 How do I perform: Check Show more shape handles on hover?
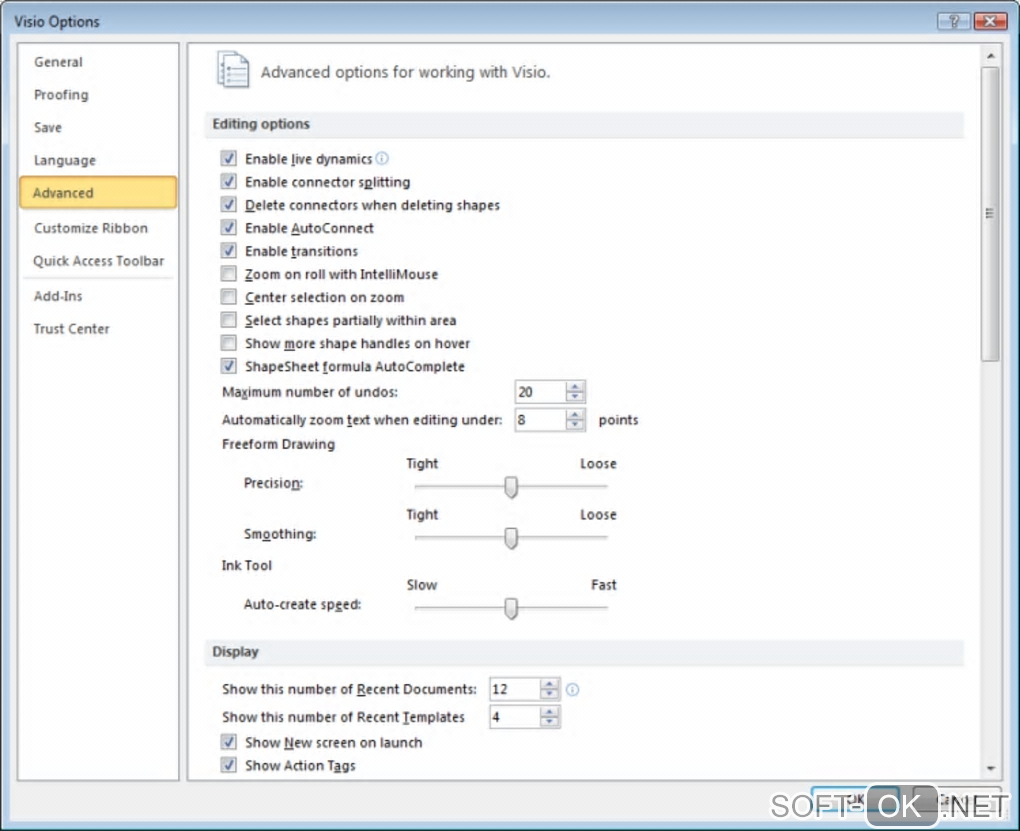(228, 343)
